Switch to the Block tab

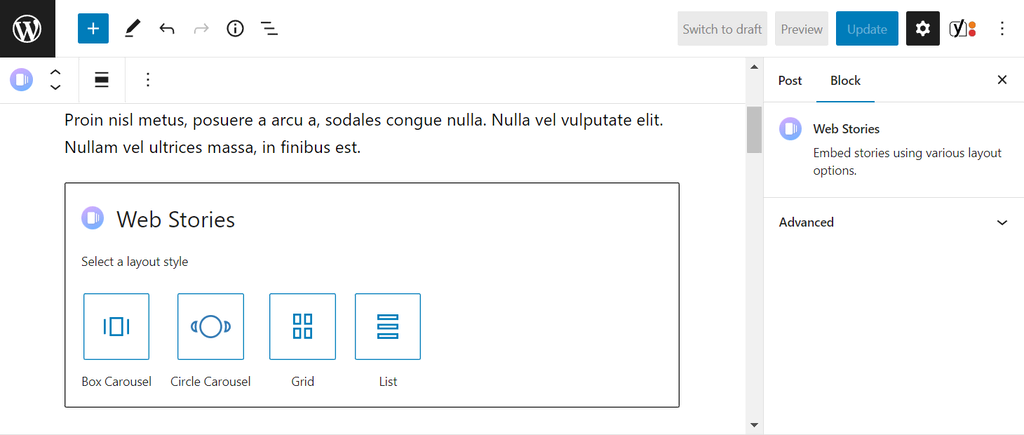coord(845,80)
